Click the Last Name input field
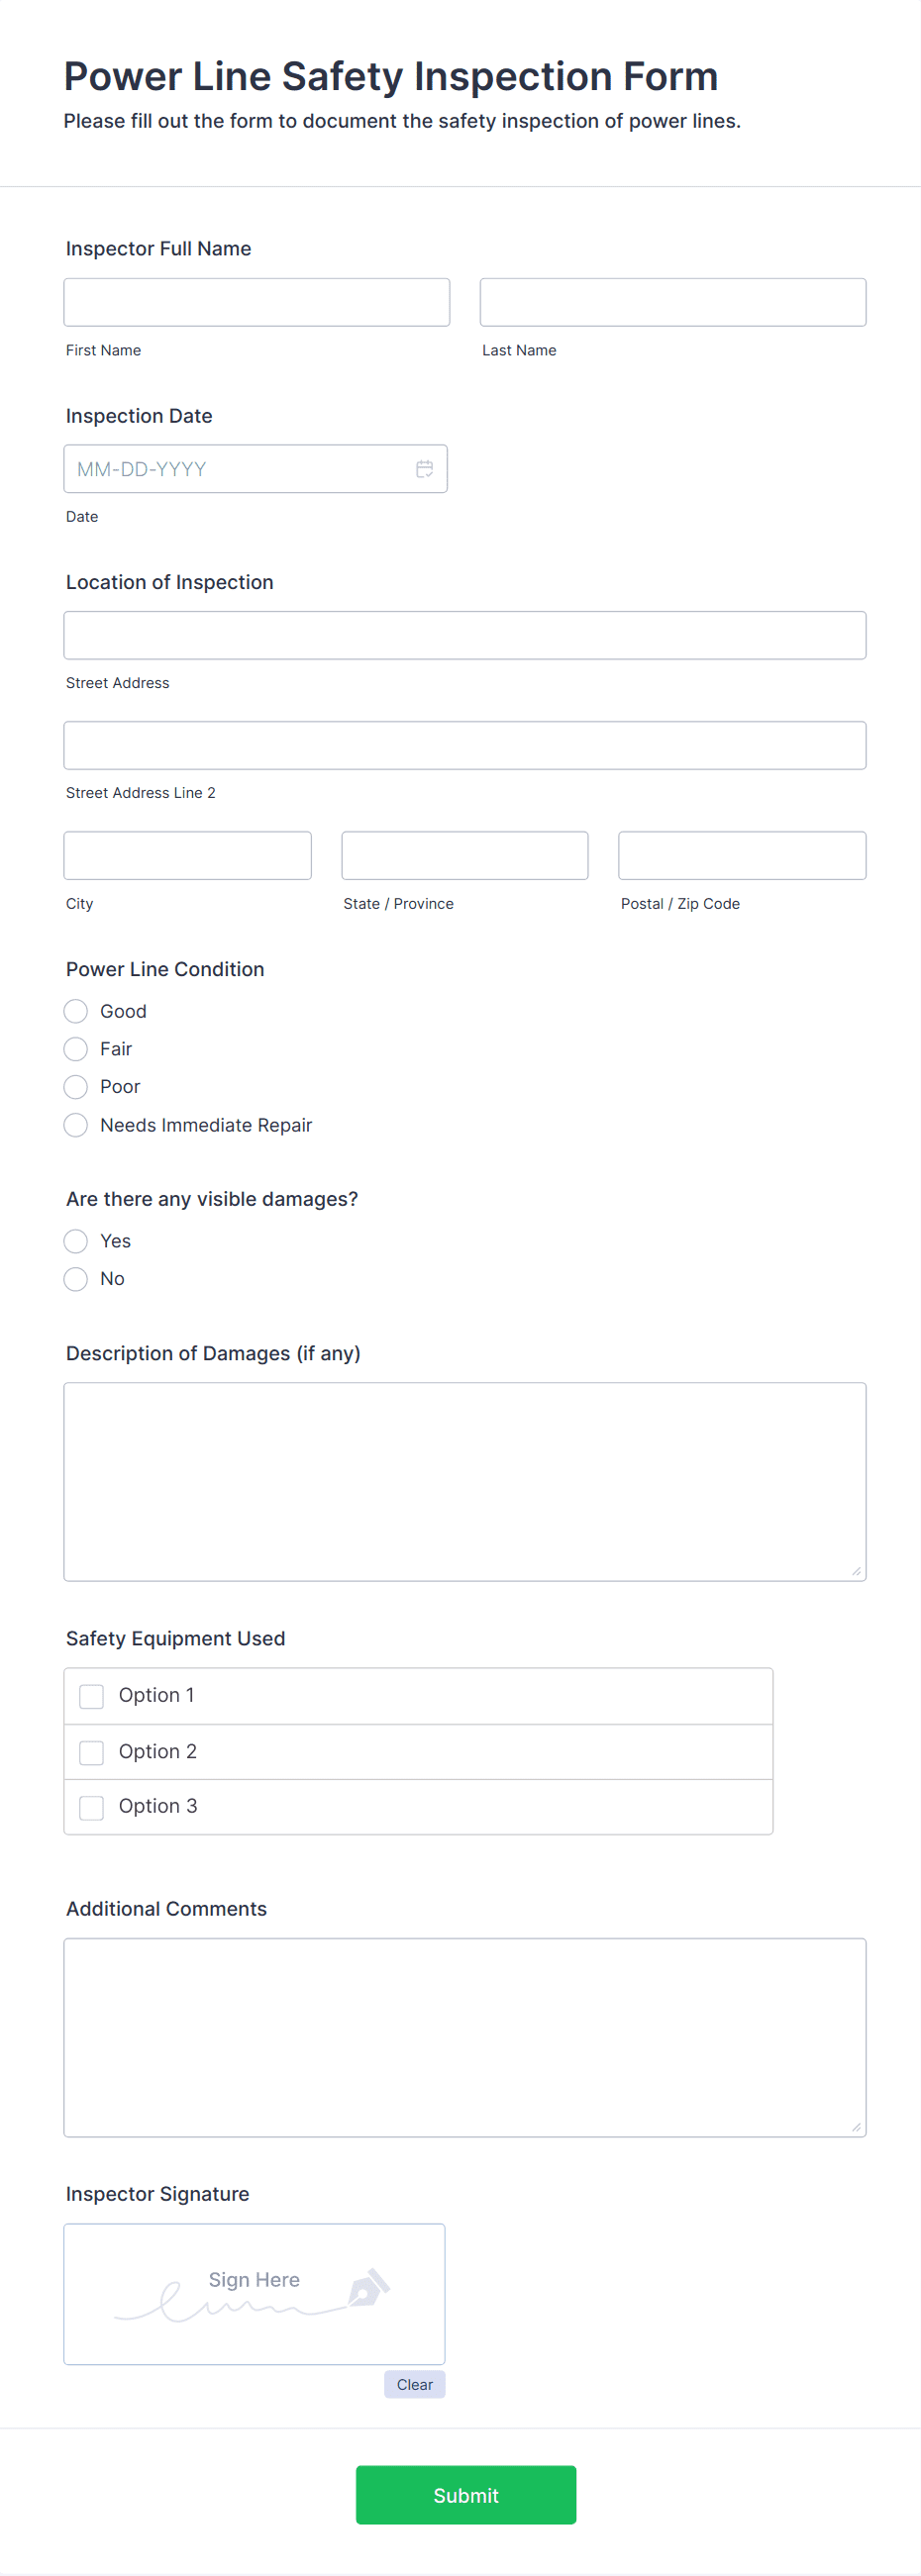This screenshot has height=2576, width=921. click(x=672, y=301)
